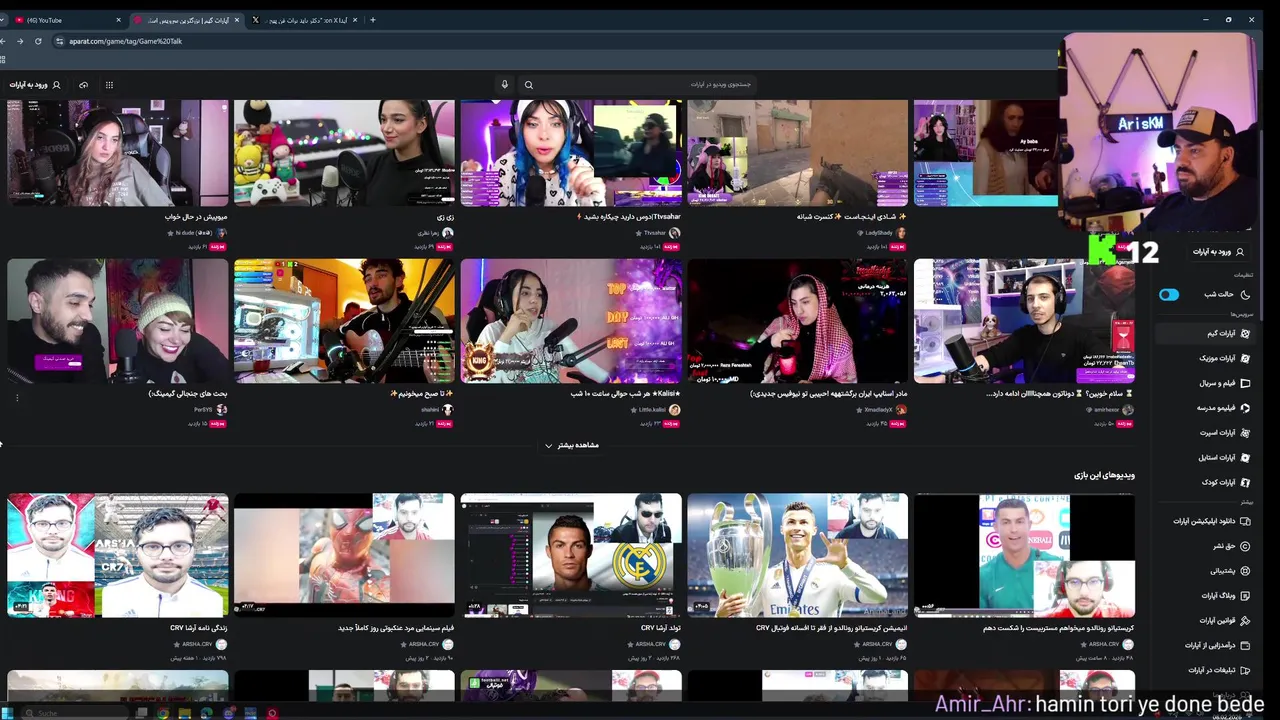
Task: Open the Ronaldo Champions League trophy thumbnail
Action: tap(798, 555)
